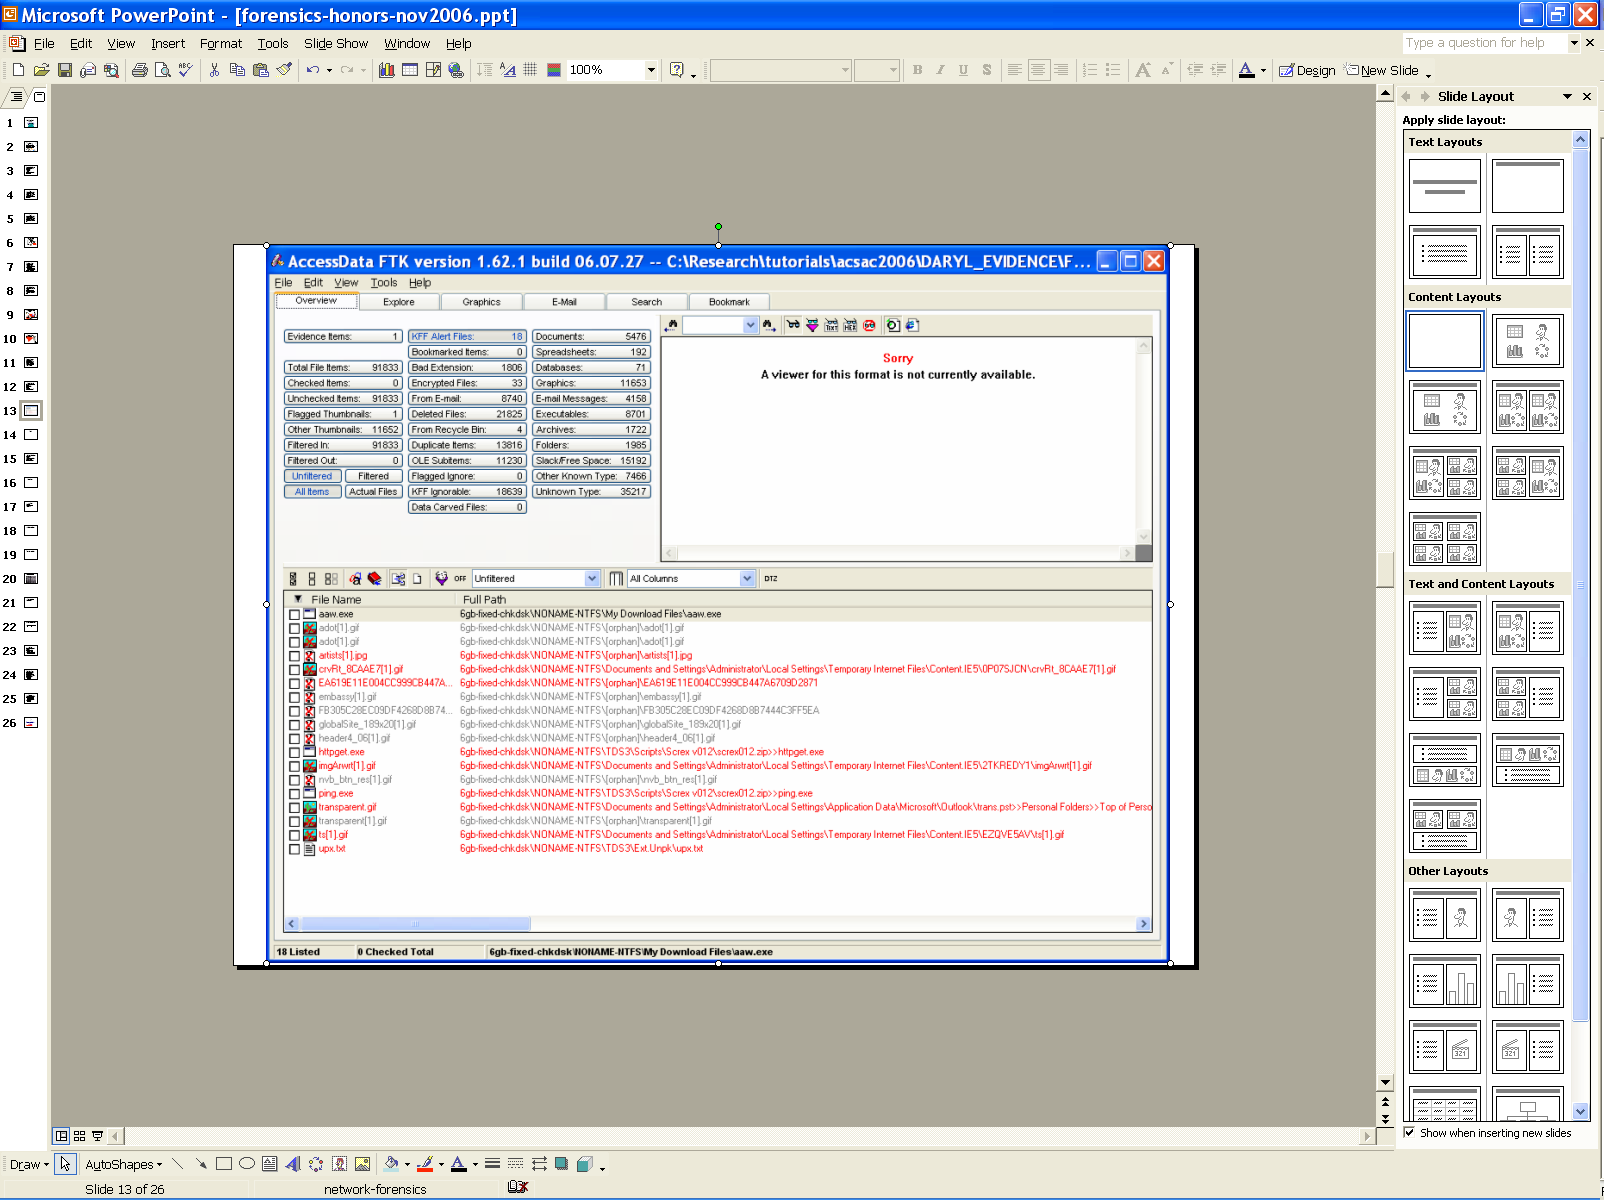This screenshot has width=1604, height=1200.
Task: Insert a chart
Action: click(x=387, y=70)
